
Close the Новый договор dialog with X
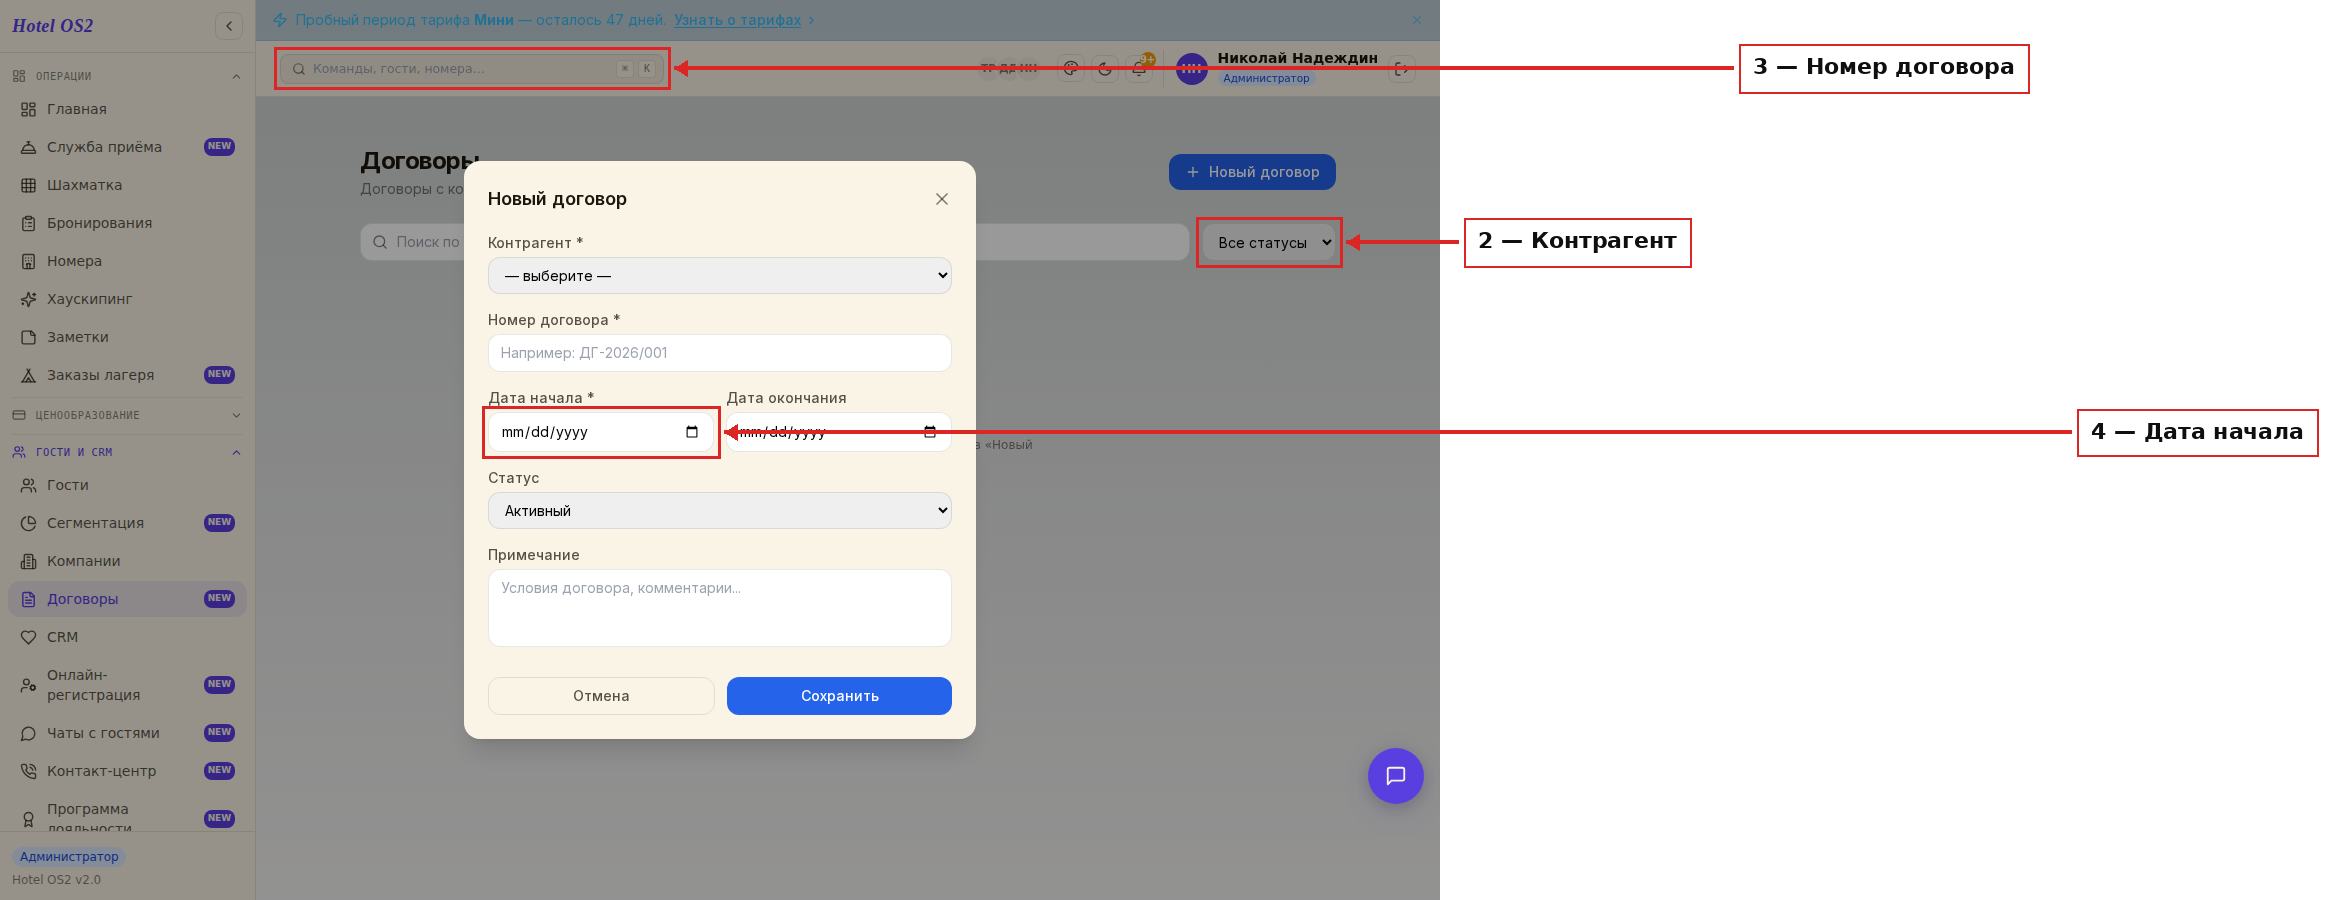pyautogui.click(x=942, y=199)
